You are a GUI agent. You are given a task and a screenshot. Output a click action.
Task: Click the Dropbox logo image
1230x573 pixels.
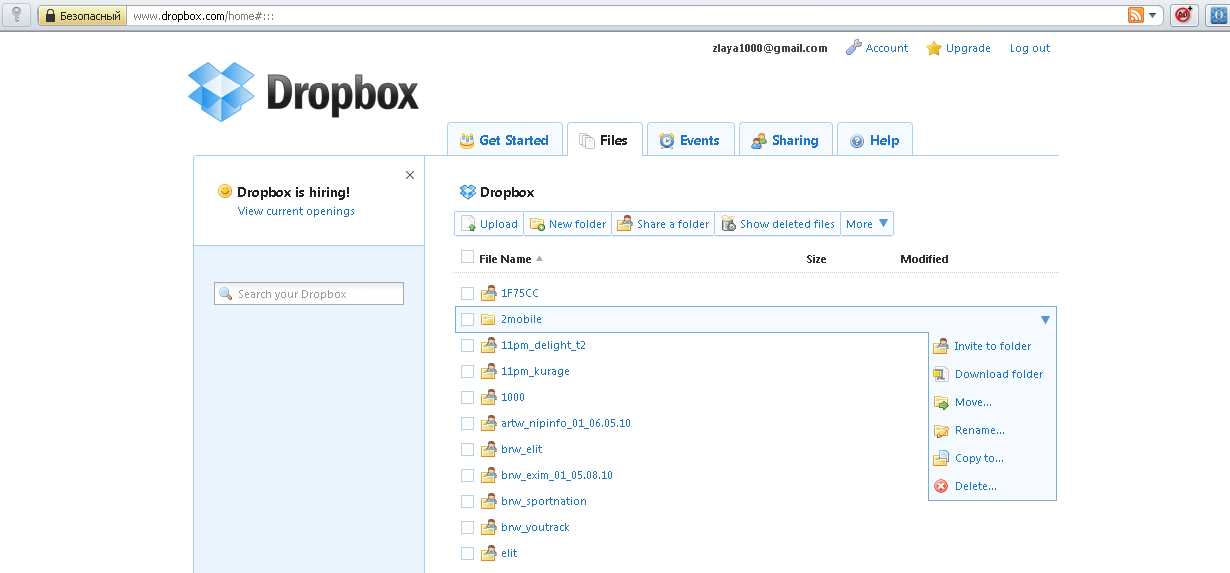pyautogui.click(x=303, y=91)
